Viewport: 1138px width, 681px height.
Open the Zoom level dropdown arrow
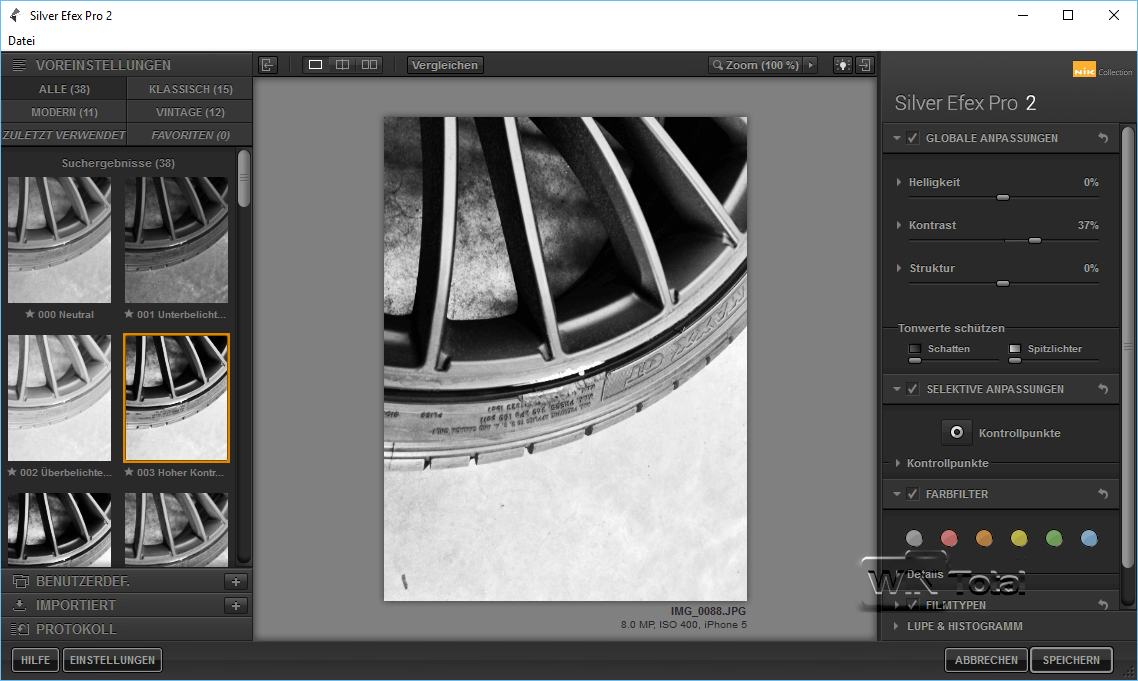(x=810, y=65)
